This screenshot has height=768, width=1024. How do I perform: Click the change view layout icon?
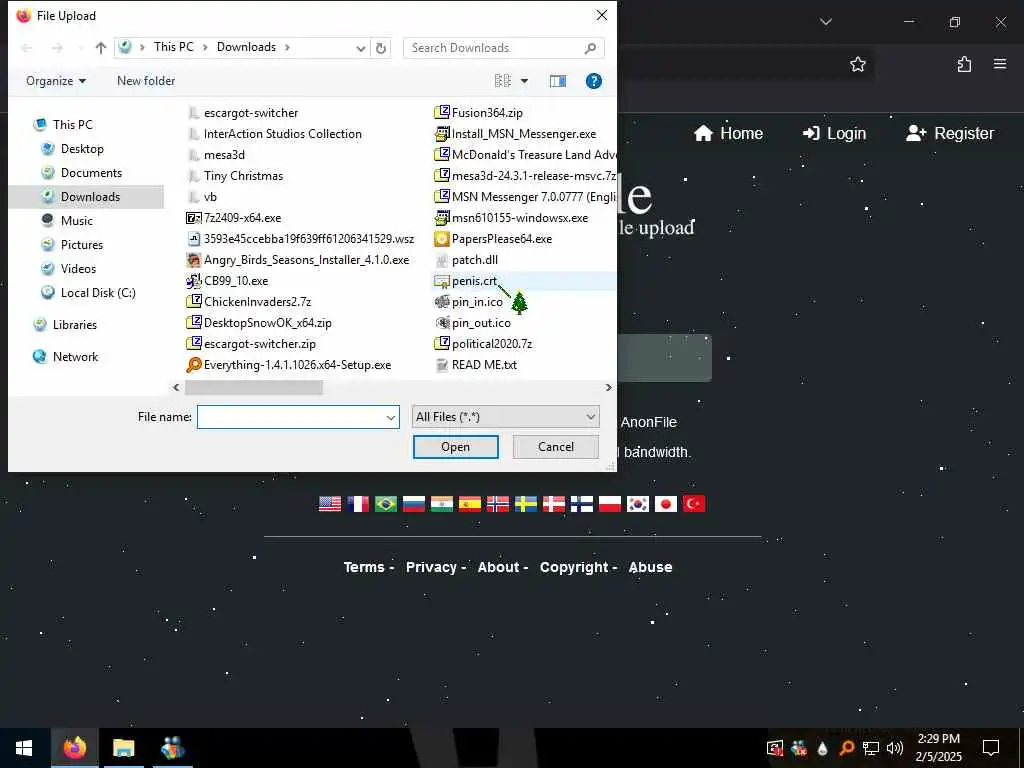pos(503,81)
